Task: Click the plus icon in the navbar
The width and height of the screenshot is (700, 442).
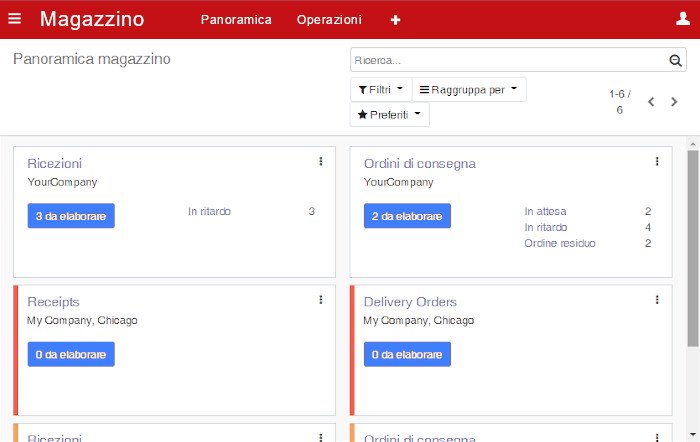Action: [395, 20]
